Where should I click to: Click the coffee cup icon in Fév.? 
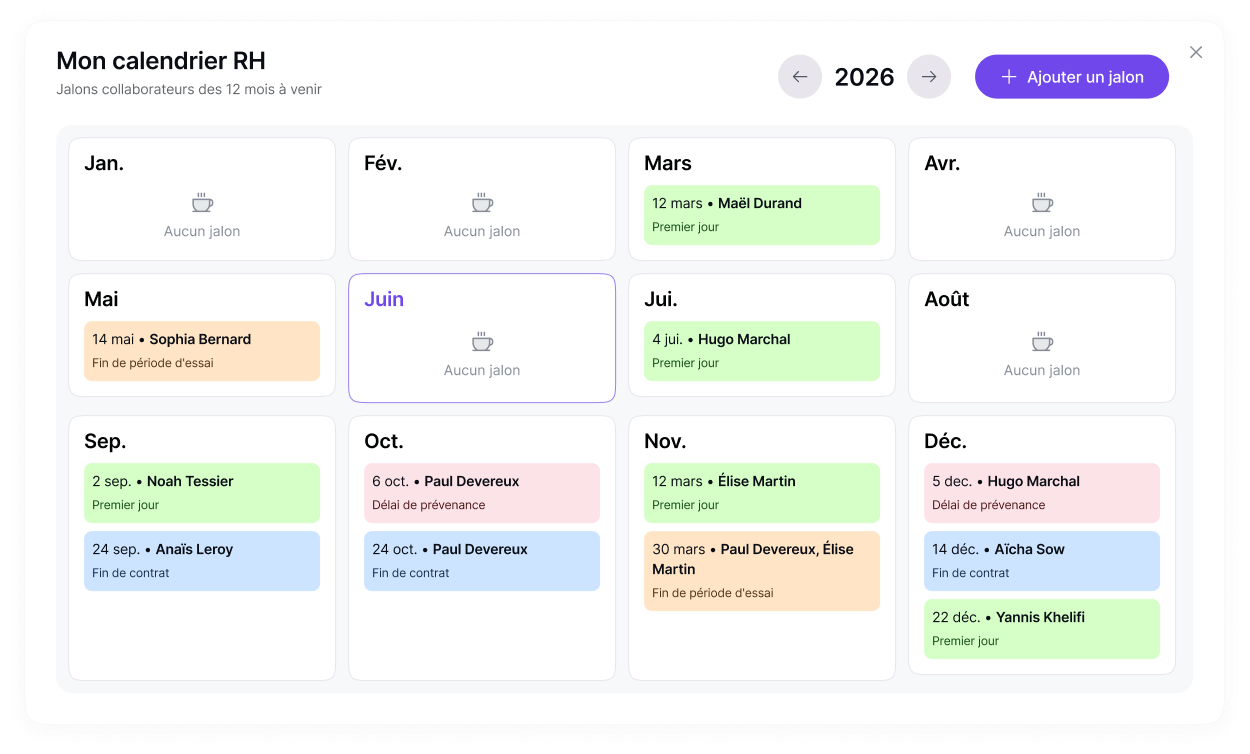coord(482,203)
